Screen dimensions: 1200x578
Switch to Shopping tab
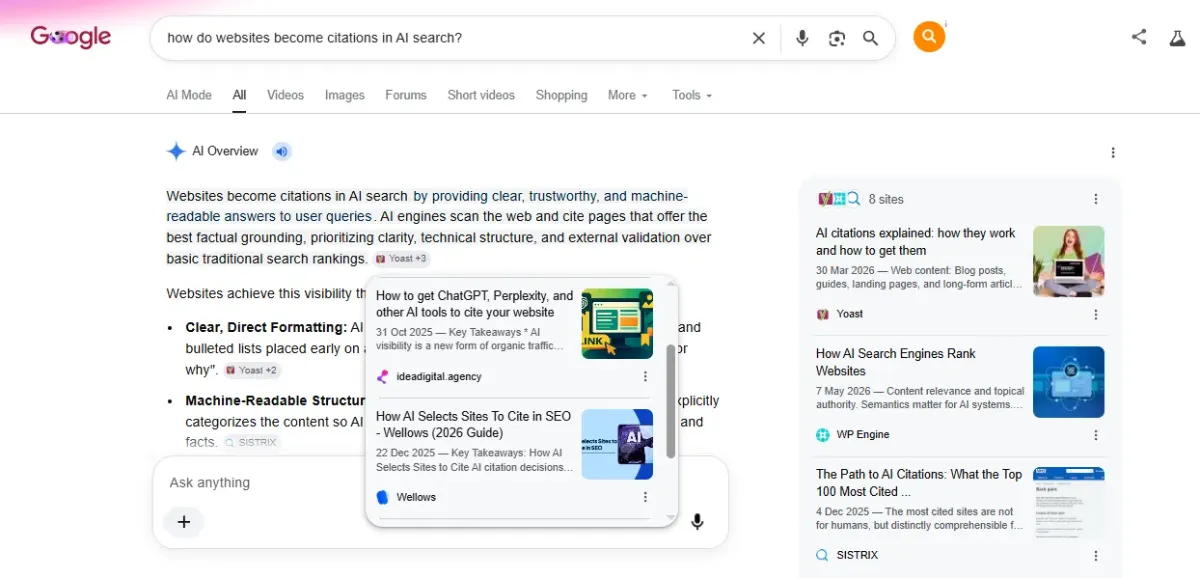pos(561,95)
